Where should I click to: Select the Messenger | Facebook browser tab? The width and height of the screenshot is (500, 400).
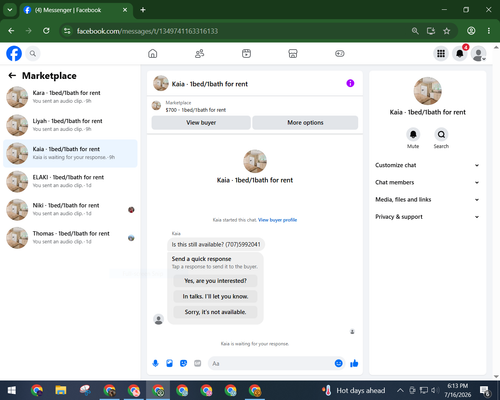tap(76, 10)
